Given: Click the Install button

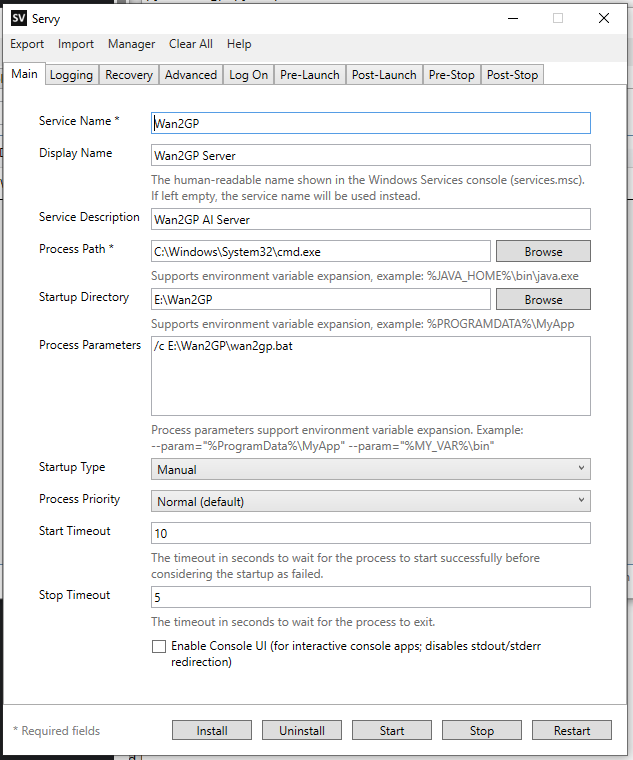Looking at the screenshot, I should pos(212,730).
